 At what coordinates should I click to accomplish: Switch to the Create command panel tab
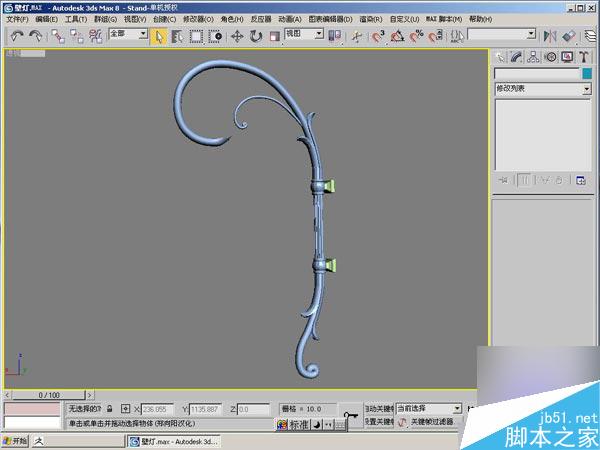tap(500, 57)
